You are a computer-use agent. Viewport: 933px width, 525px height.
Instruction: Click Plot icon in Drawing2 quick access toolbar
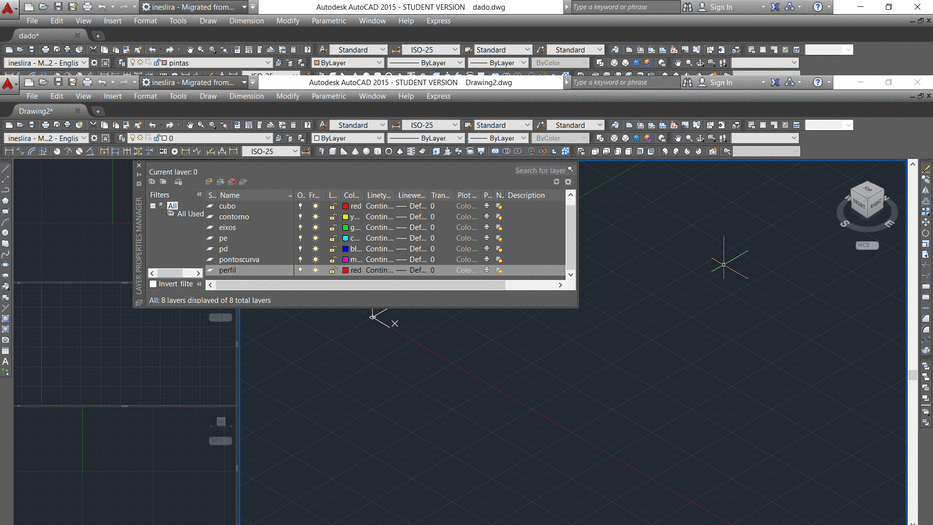pos(87,82)
